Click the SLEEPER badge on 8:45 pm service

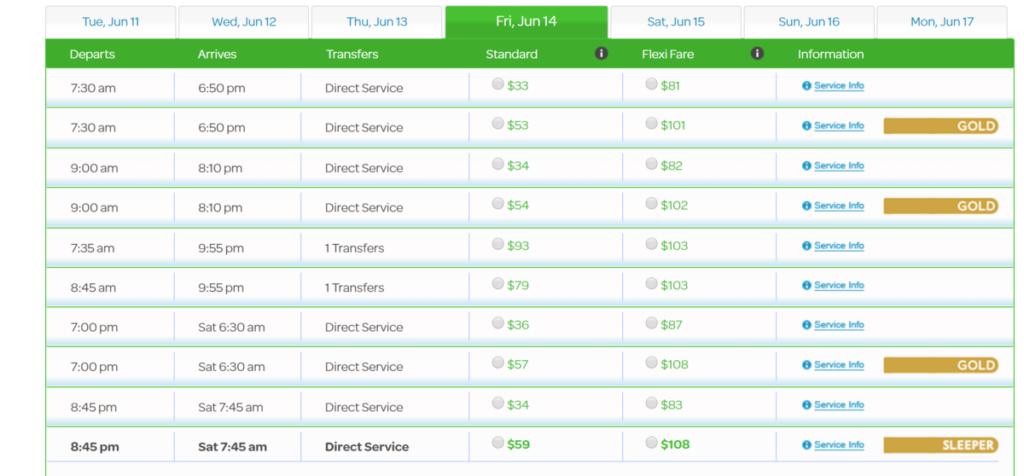(940, 445)
